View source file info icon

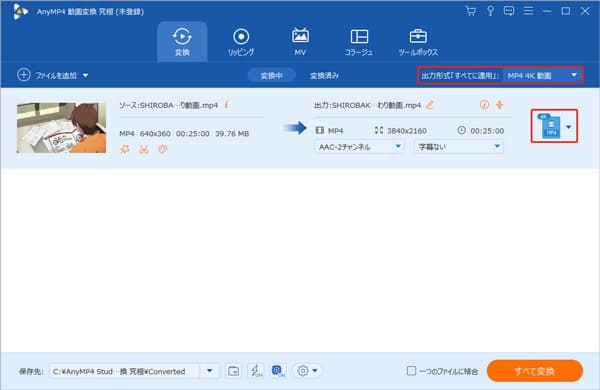(227, 104)
